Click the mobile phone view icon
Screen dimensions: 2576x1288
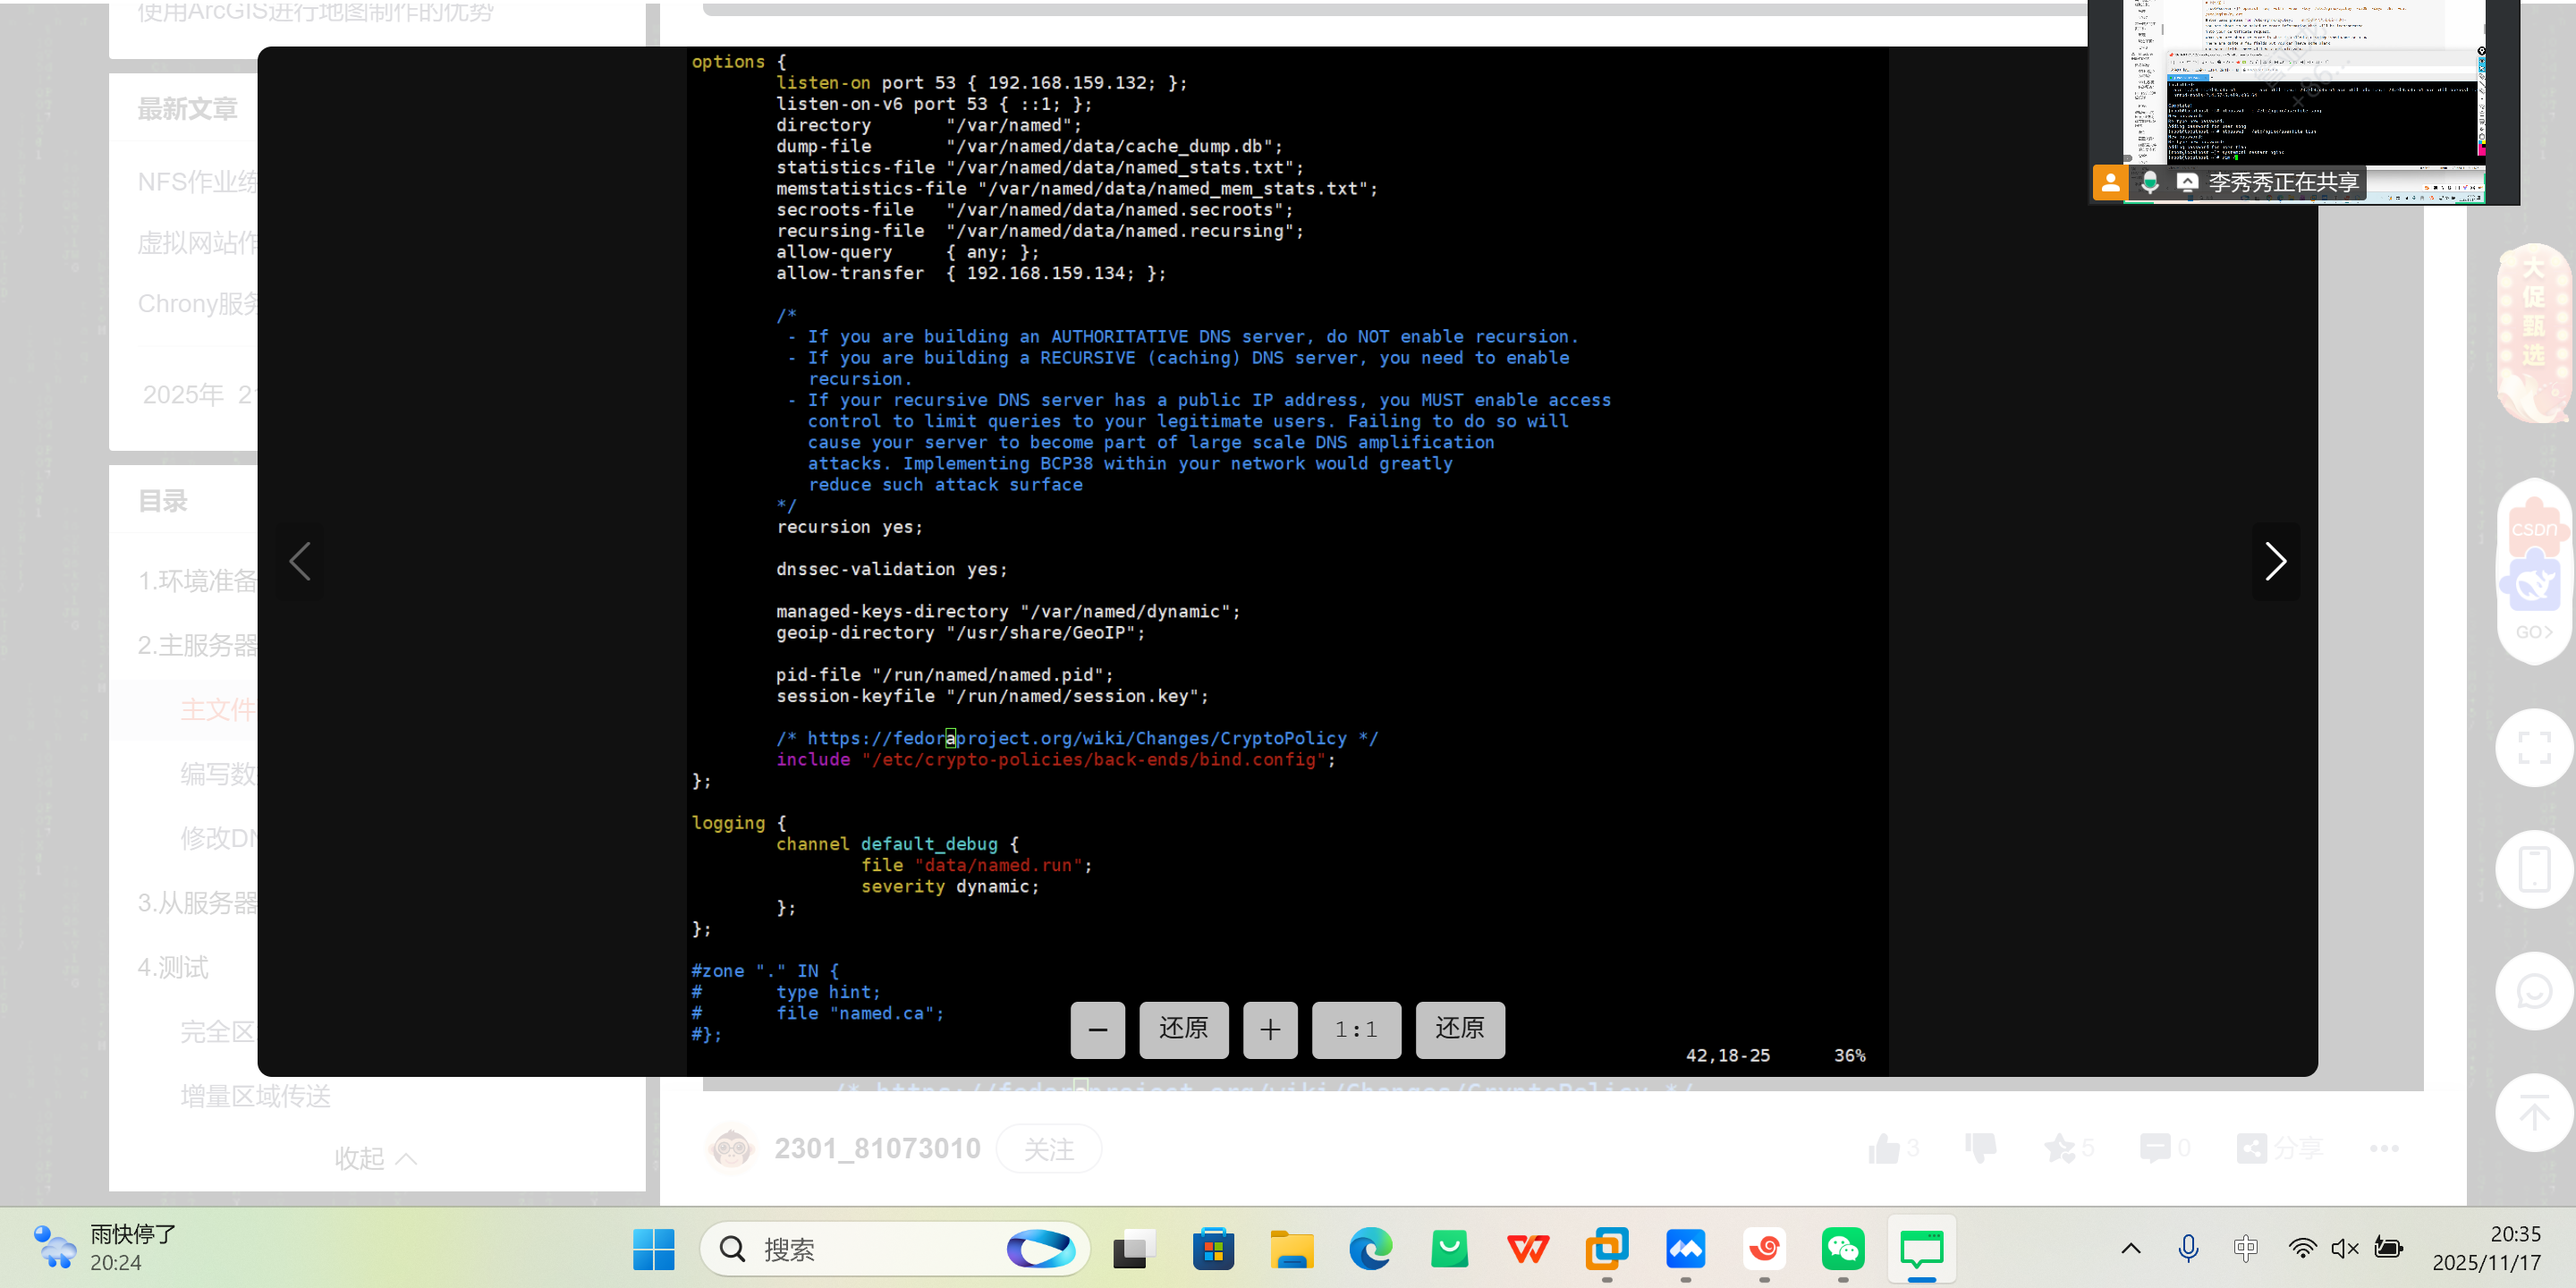coord(2533,869)
